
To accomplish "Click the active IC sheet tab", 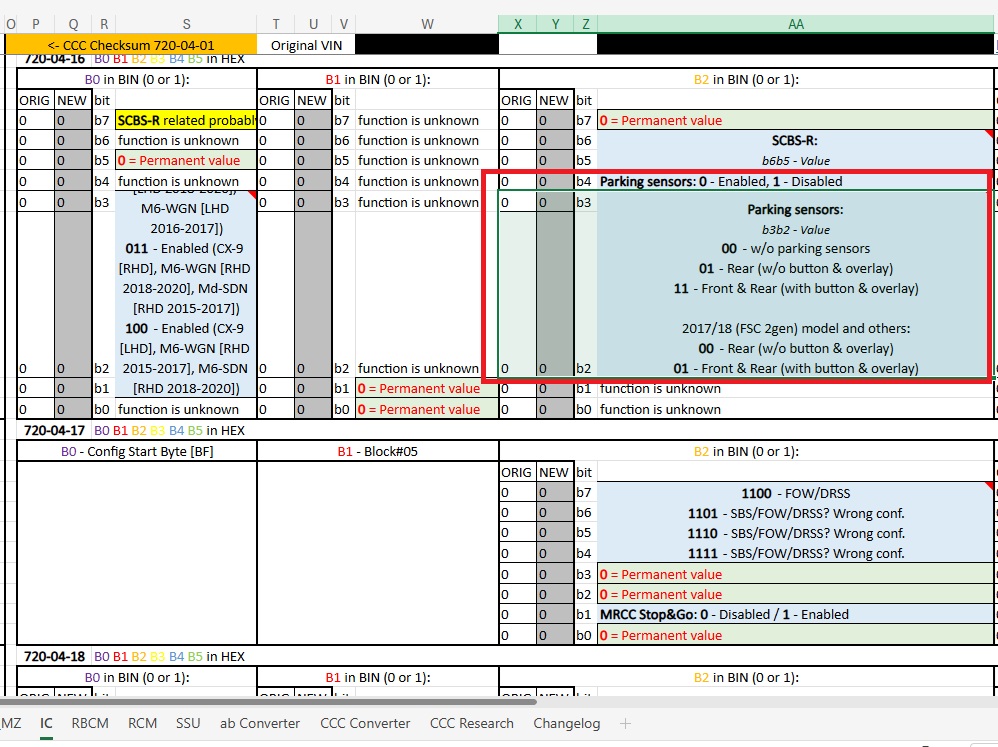I will [x=46, y=723].
